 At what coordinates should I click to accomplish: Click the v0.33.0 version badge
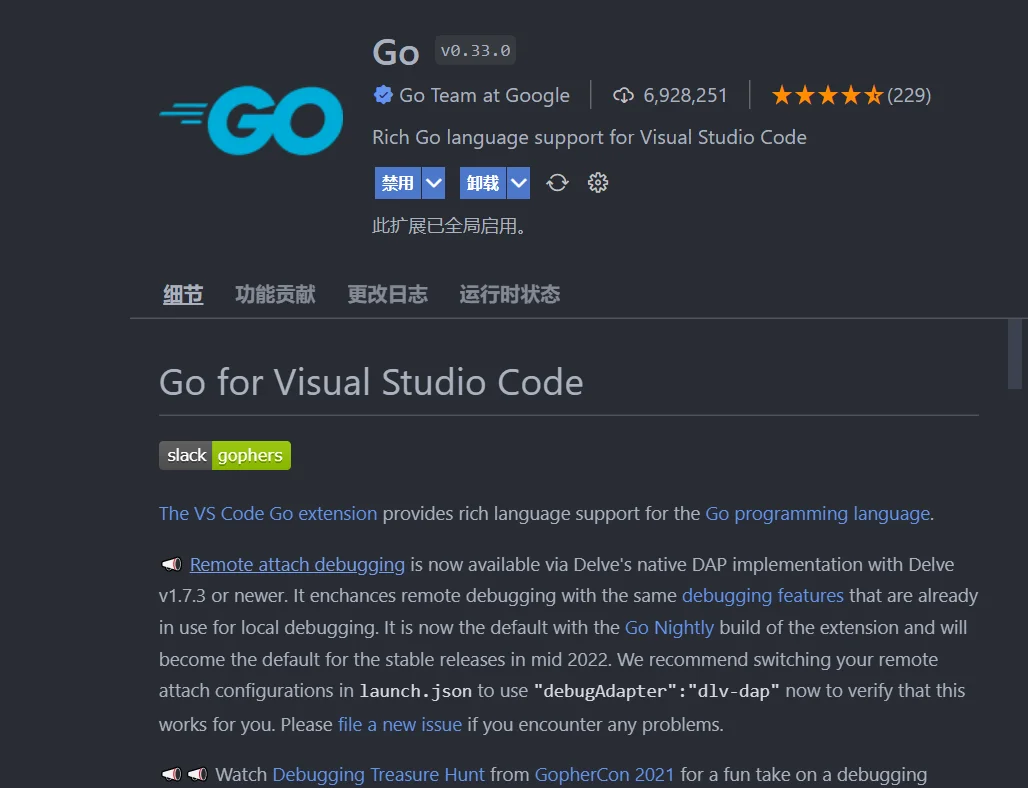click(x=475, y=50)
